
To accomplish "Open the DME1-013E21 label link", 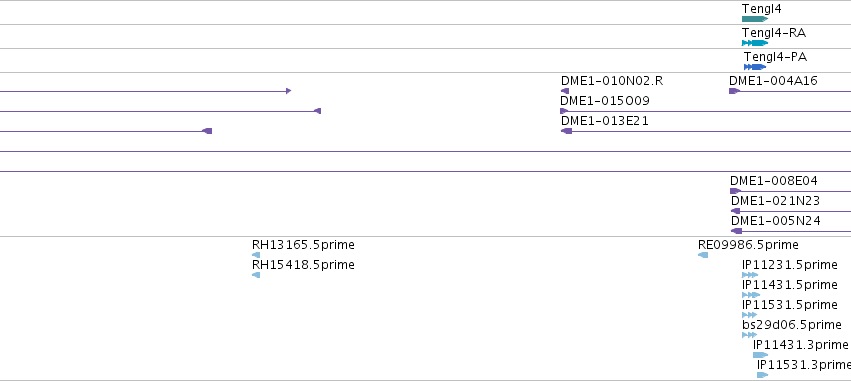I will (605, 121).
